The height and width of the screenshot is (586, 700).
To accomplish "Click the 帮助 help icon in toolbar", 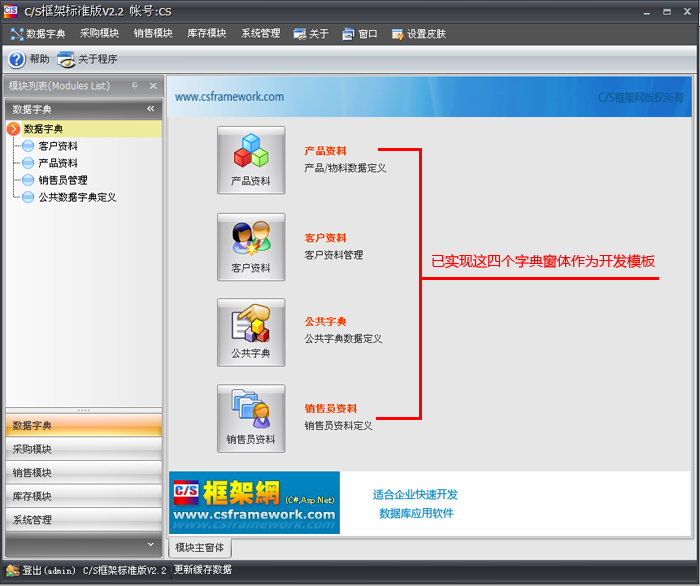I will coord(17,60).
